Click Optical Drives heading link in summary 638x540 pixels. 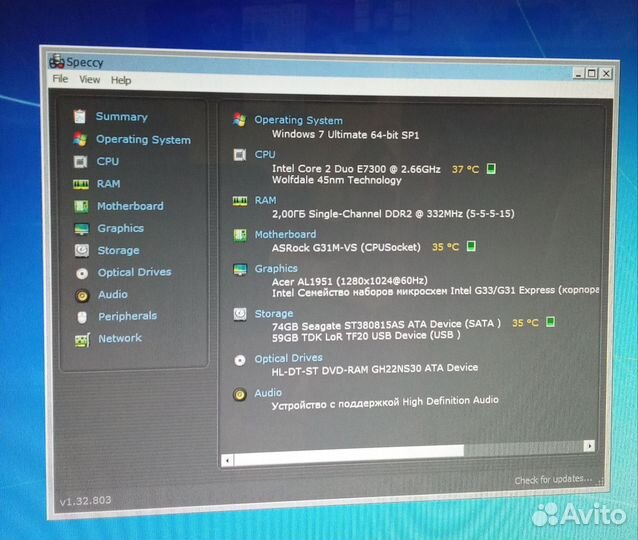point(288,358)
